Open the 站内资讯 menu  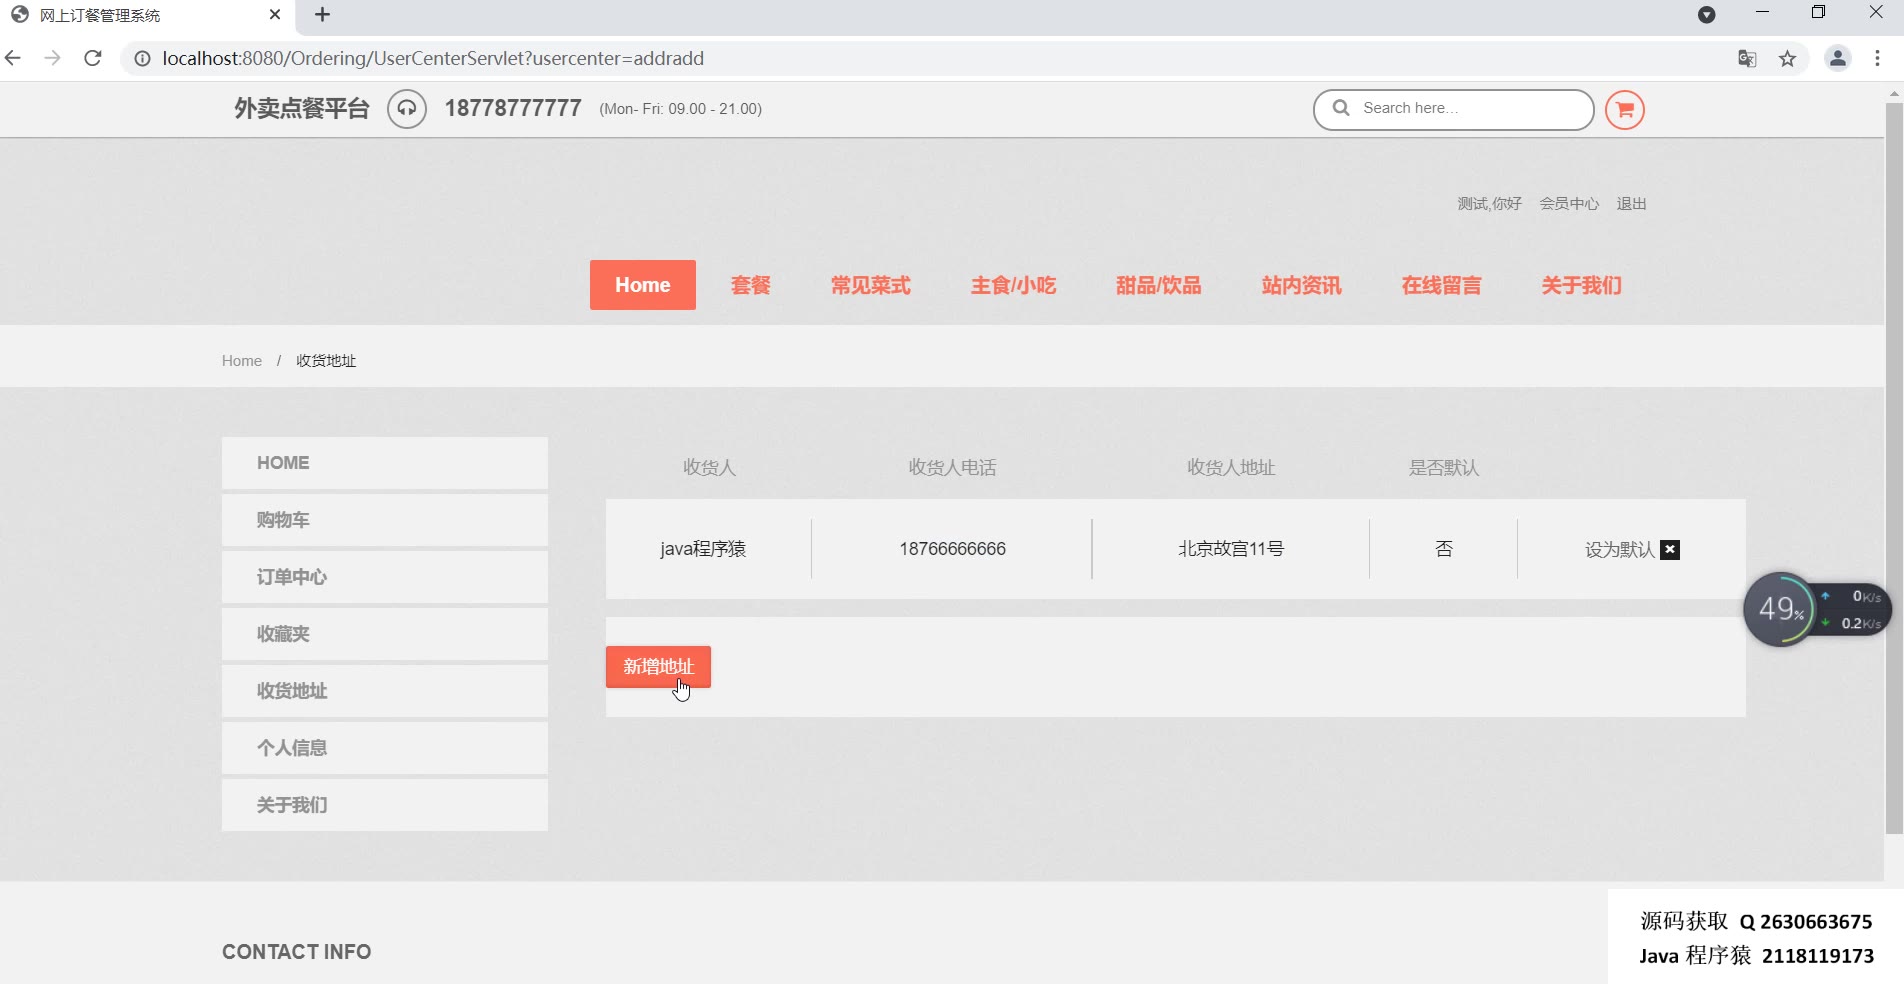tap(1301, 285)
